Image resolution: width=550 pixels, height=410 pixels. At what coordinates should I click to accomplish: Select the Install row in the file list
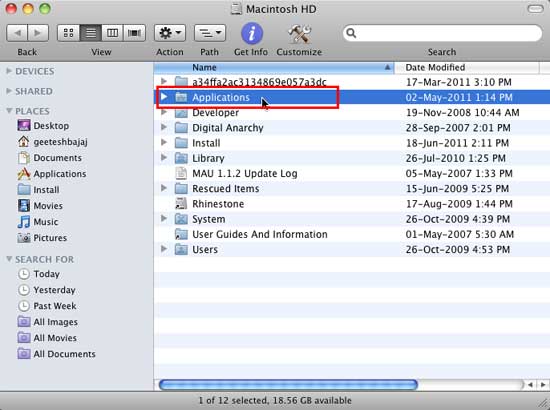tap(352, 143)
